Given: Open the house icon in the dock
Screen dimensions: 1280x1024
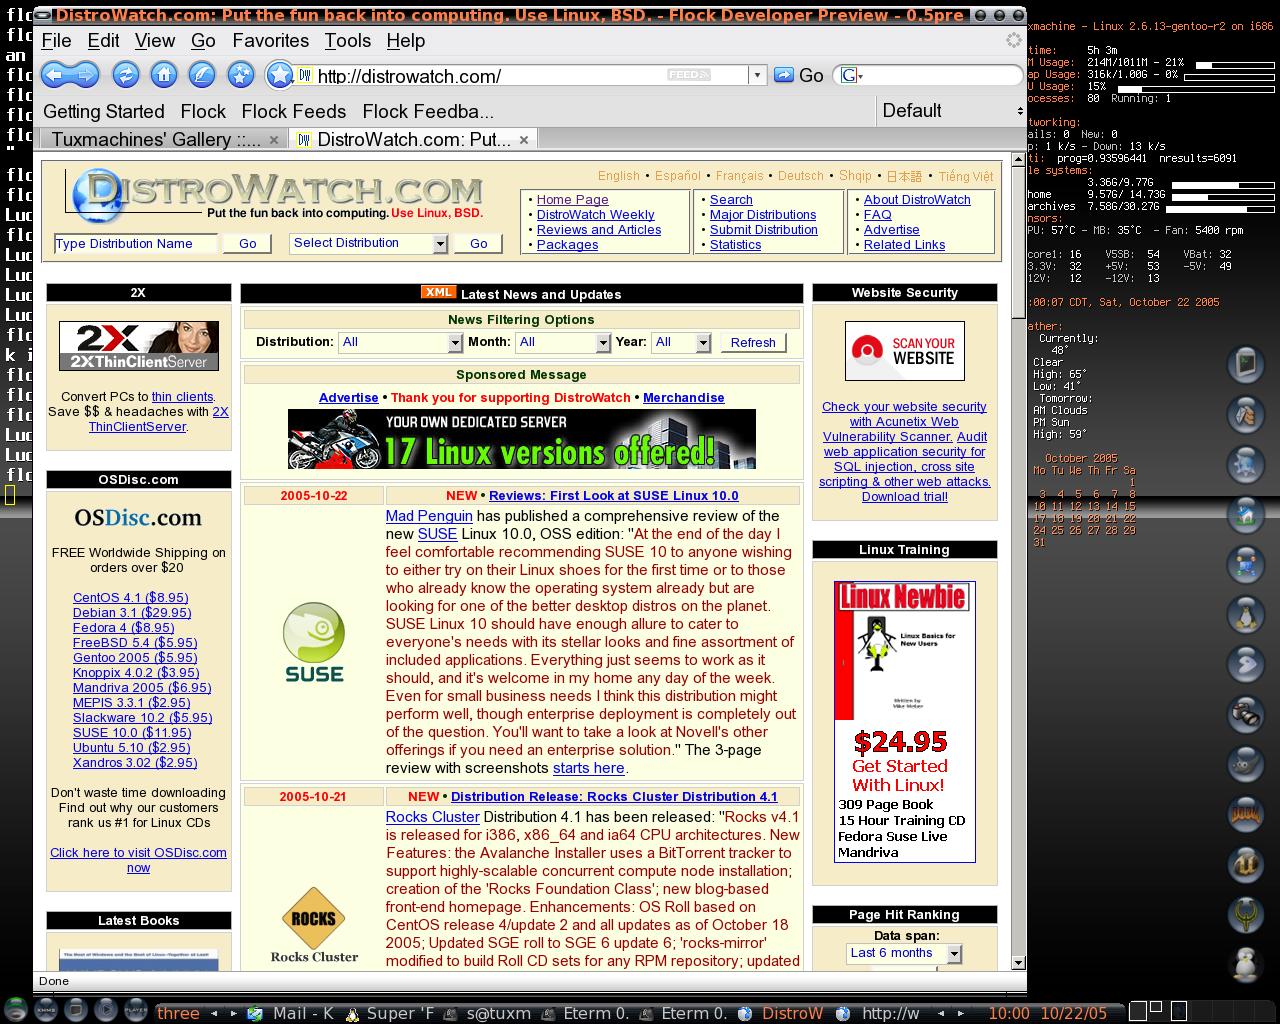Looking at the screenshot, I should coord(1246,514).
